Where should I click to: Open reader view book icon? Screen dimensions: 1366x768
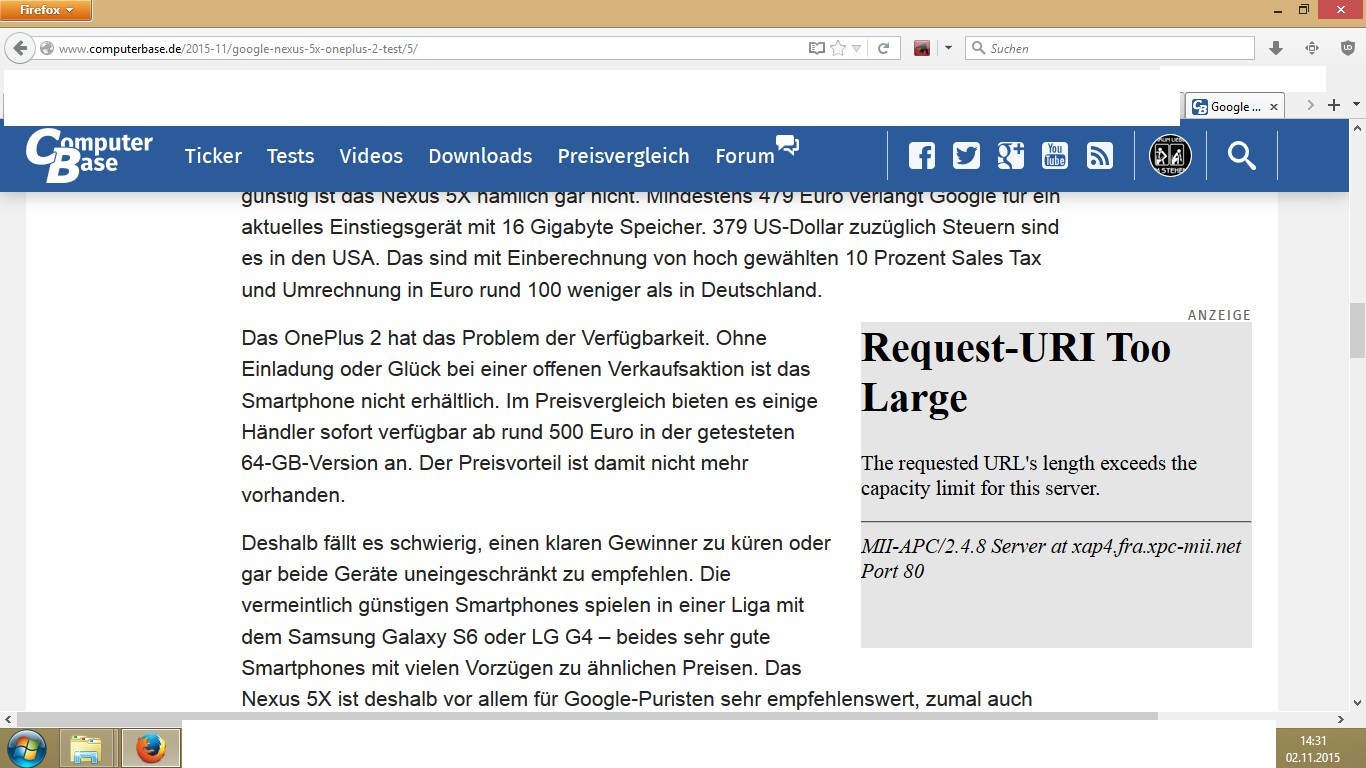pyautogui.click(x=817, y=48)
